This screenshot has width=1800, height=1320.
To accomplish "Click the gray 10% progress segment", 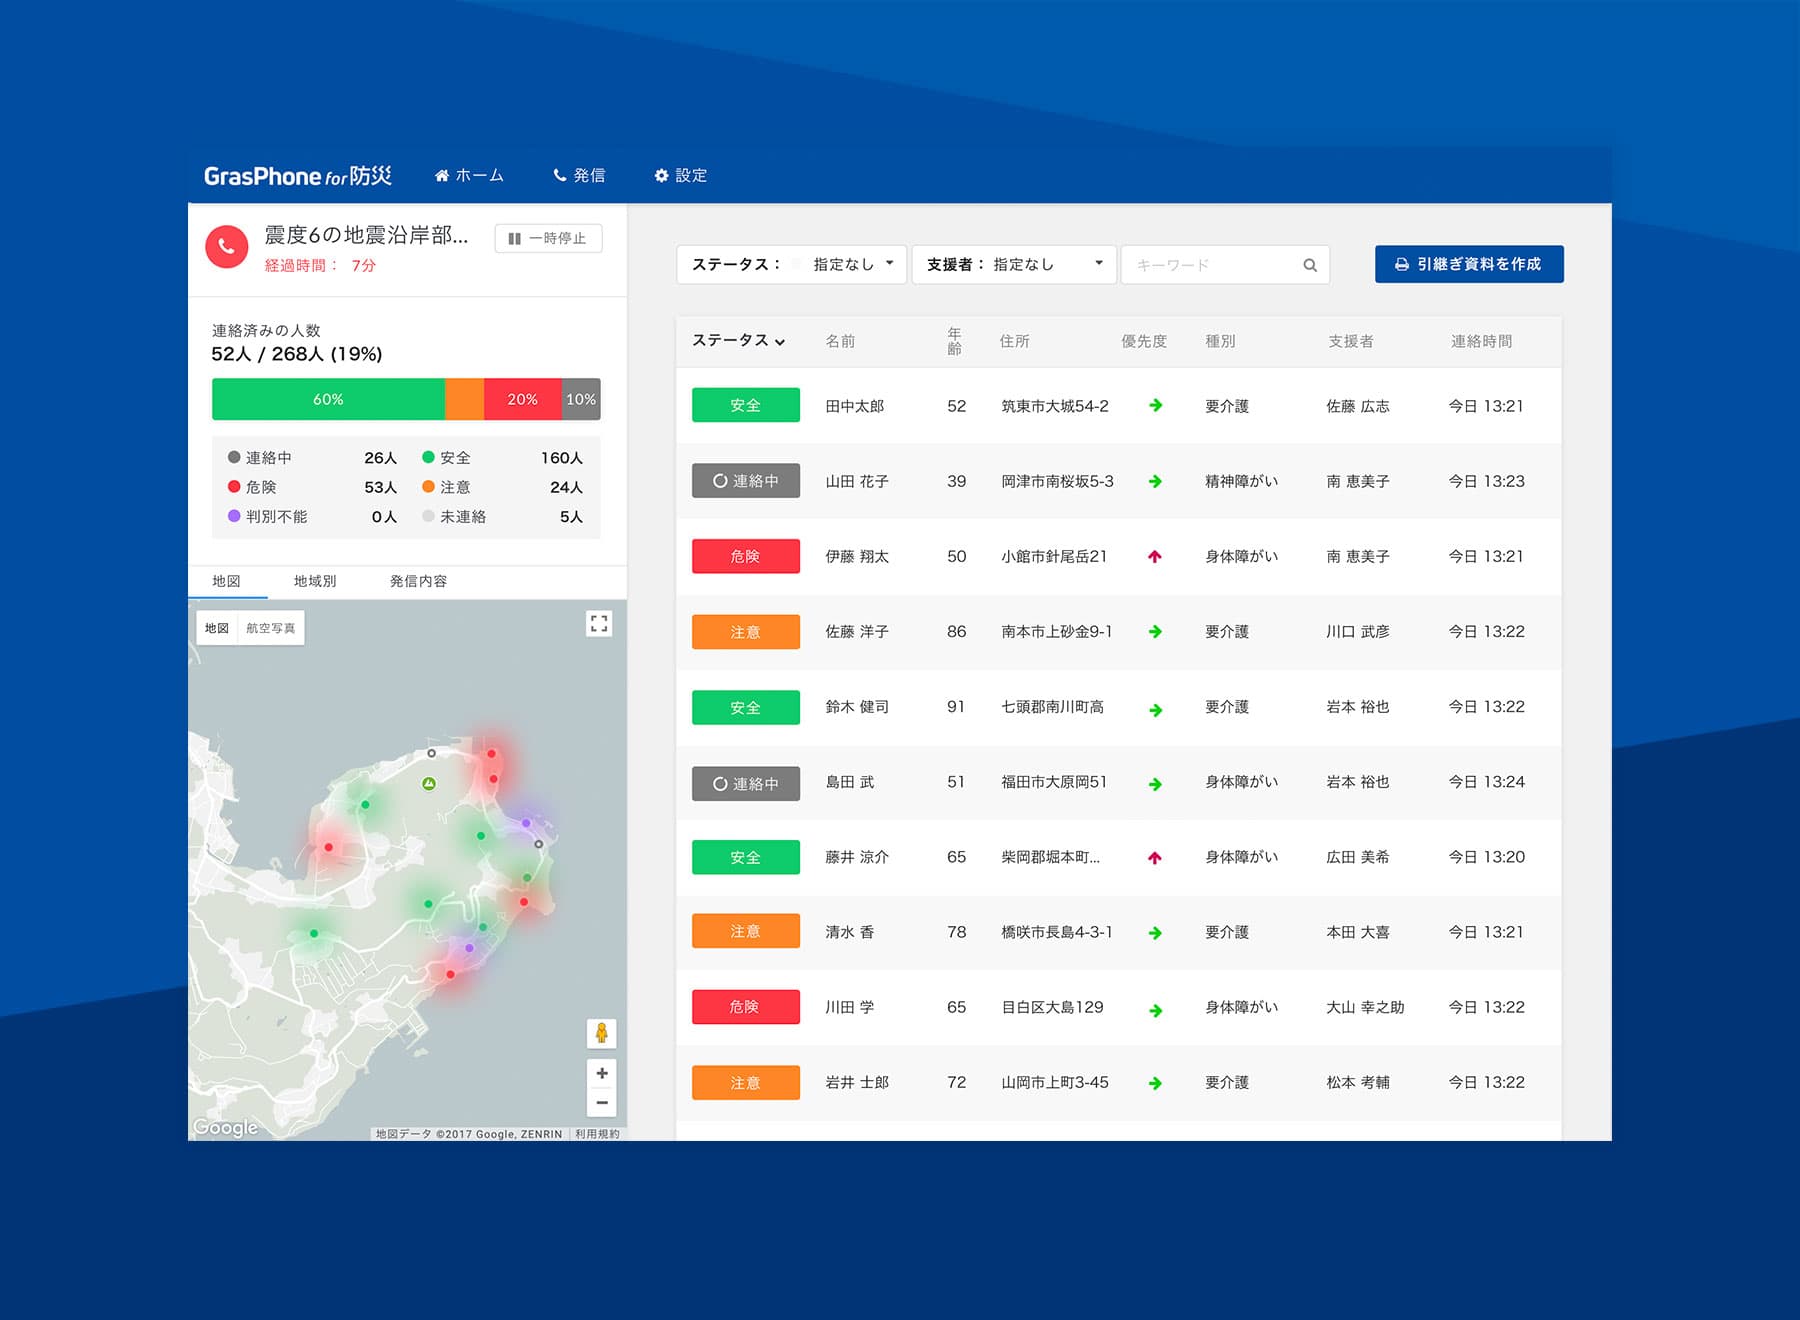I will tap(581, 399).
